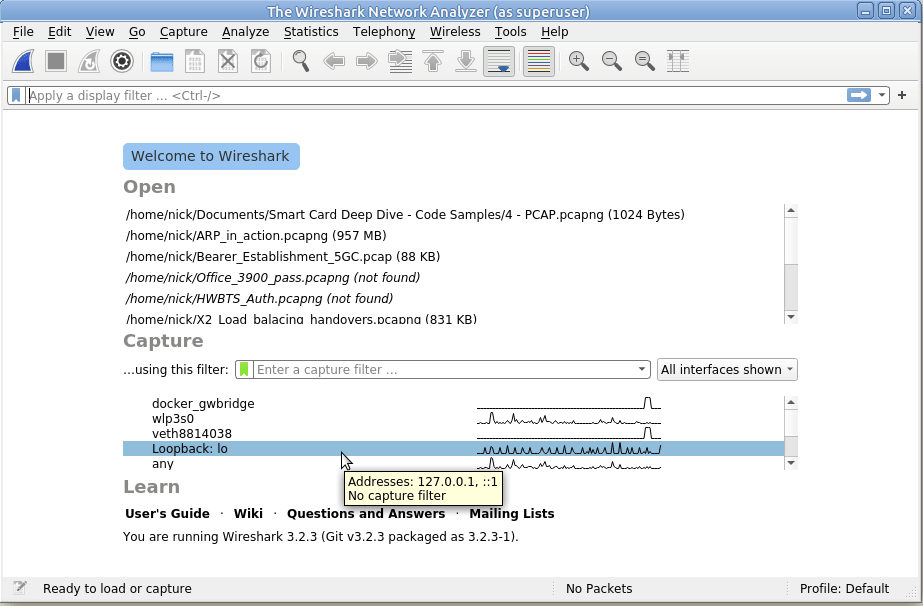Open the View menu
This screenshot has height=606, width=923.
[x=100, y=32]
